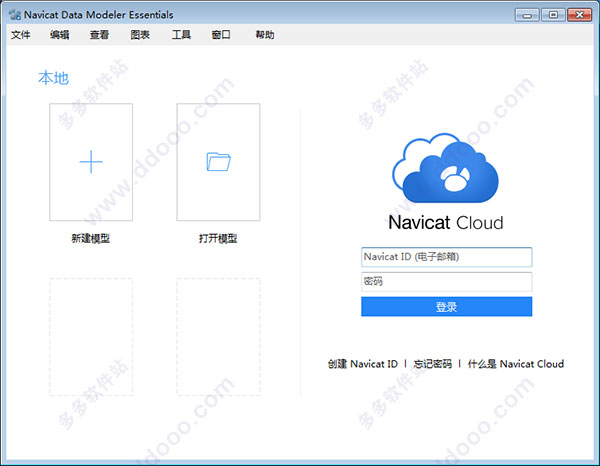Click the Navicat app icon in title bar

15,15
